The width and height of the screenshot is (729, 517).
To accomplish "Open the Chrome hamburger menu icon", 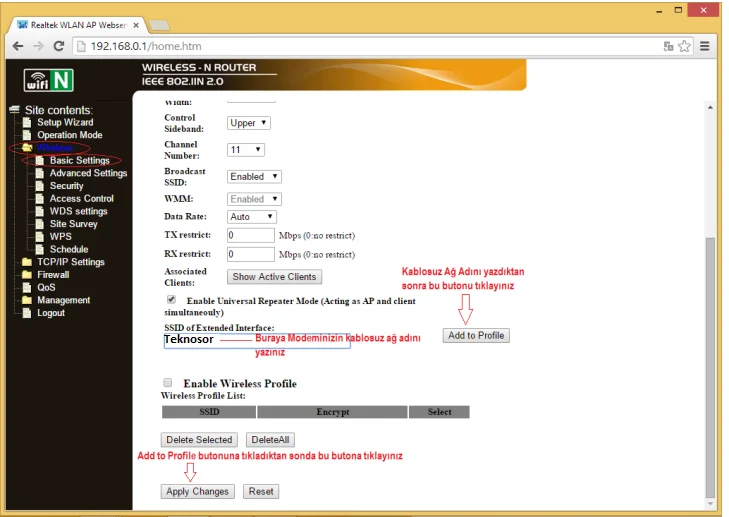I will [x=705, y=46].
